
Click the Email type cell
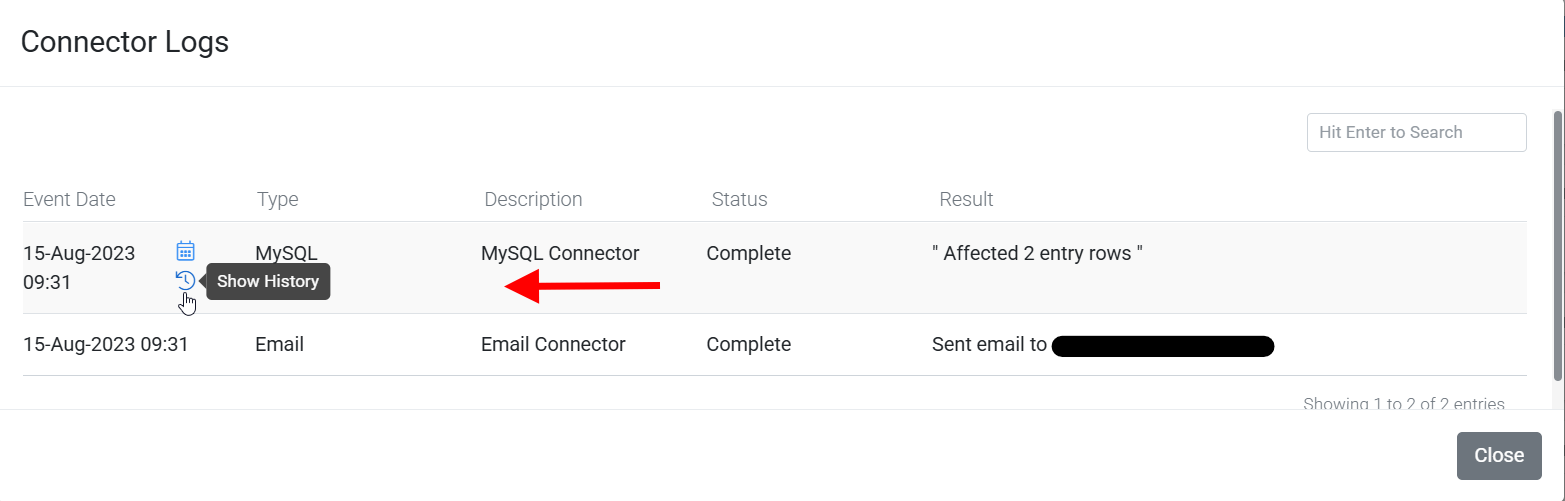[279, 344]
